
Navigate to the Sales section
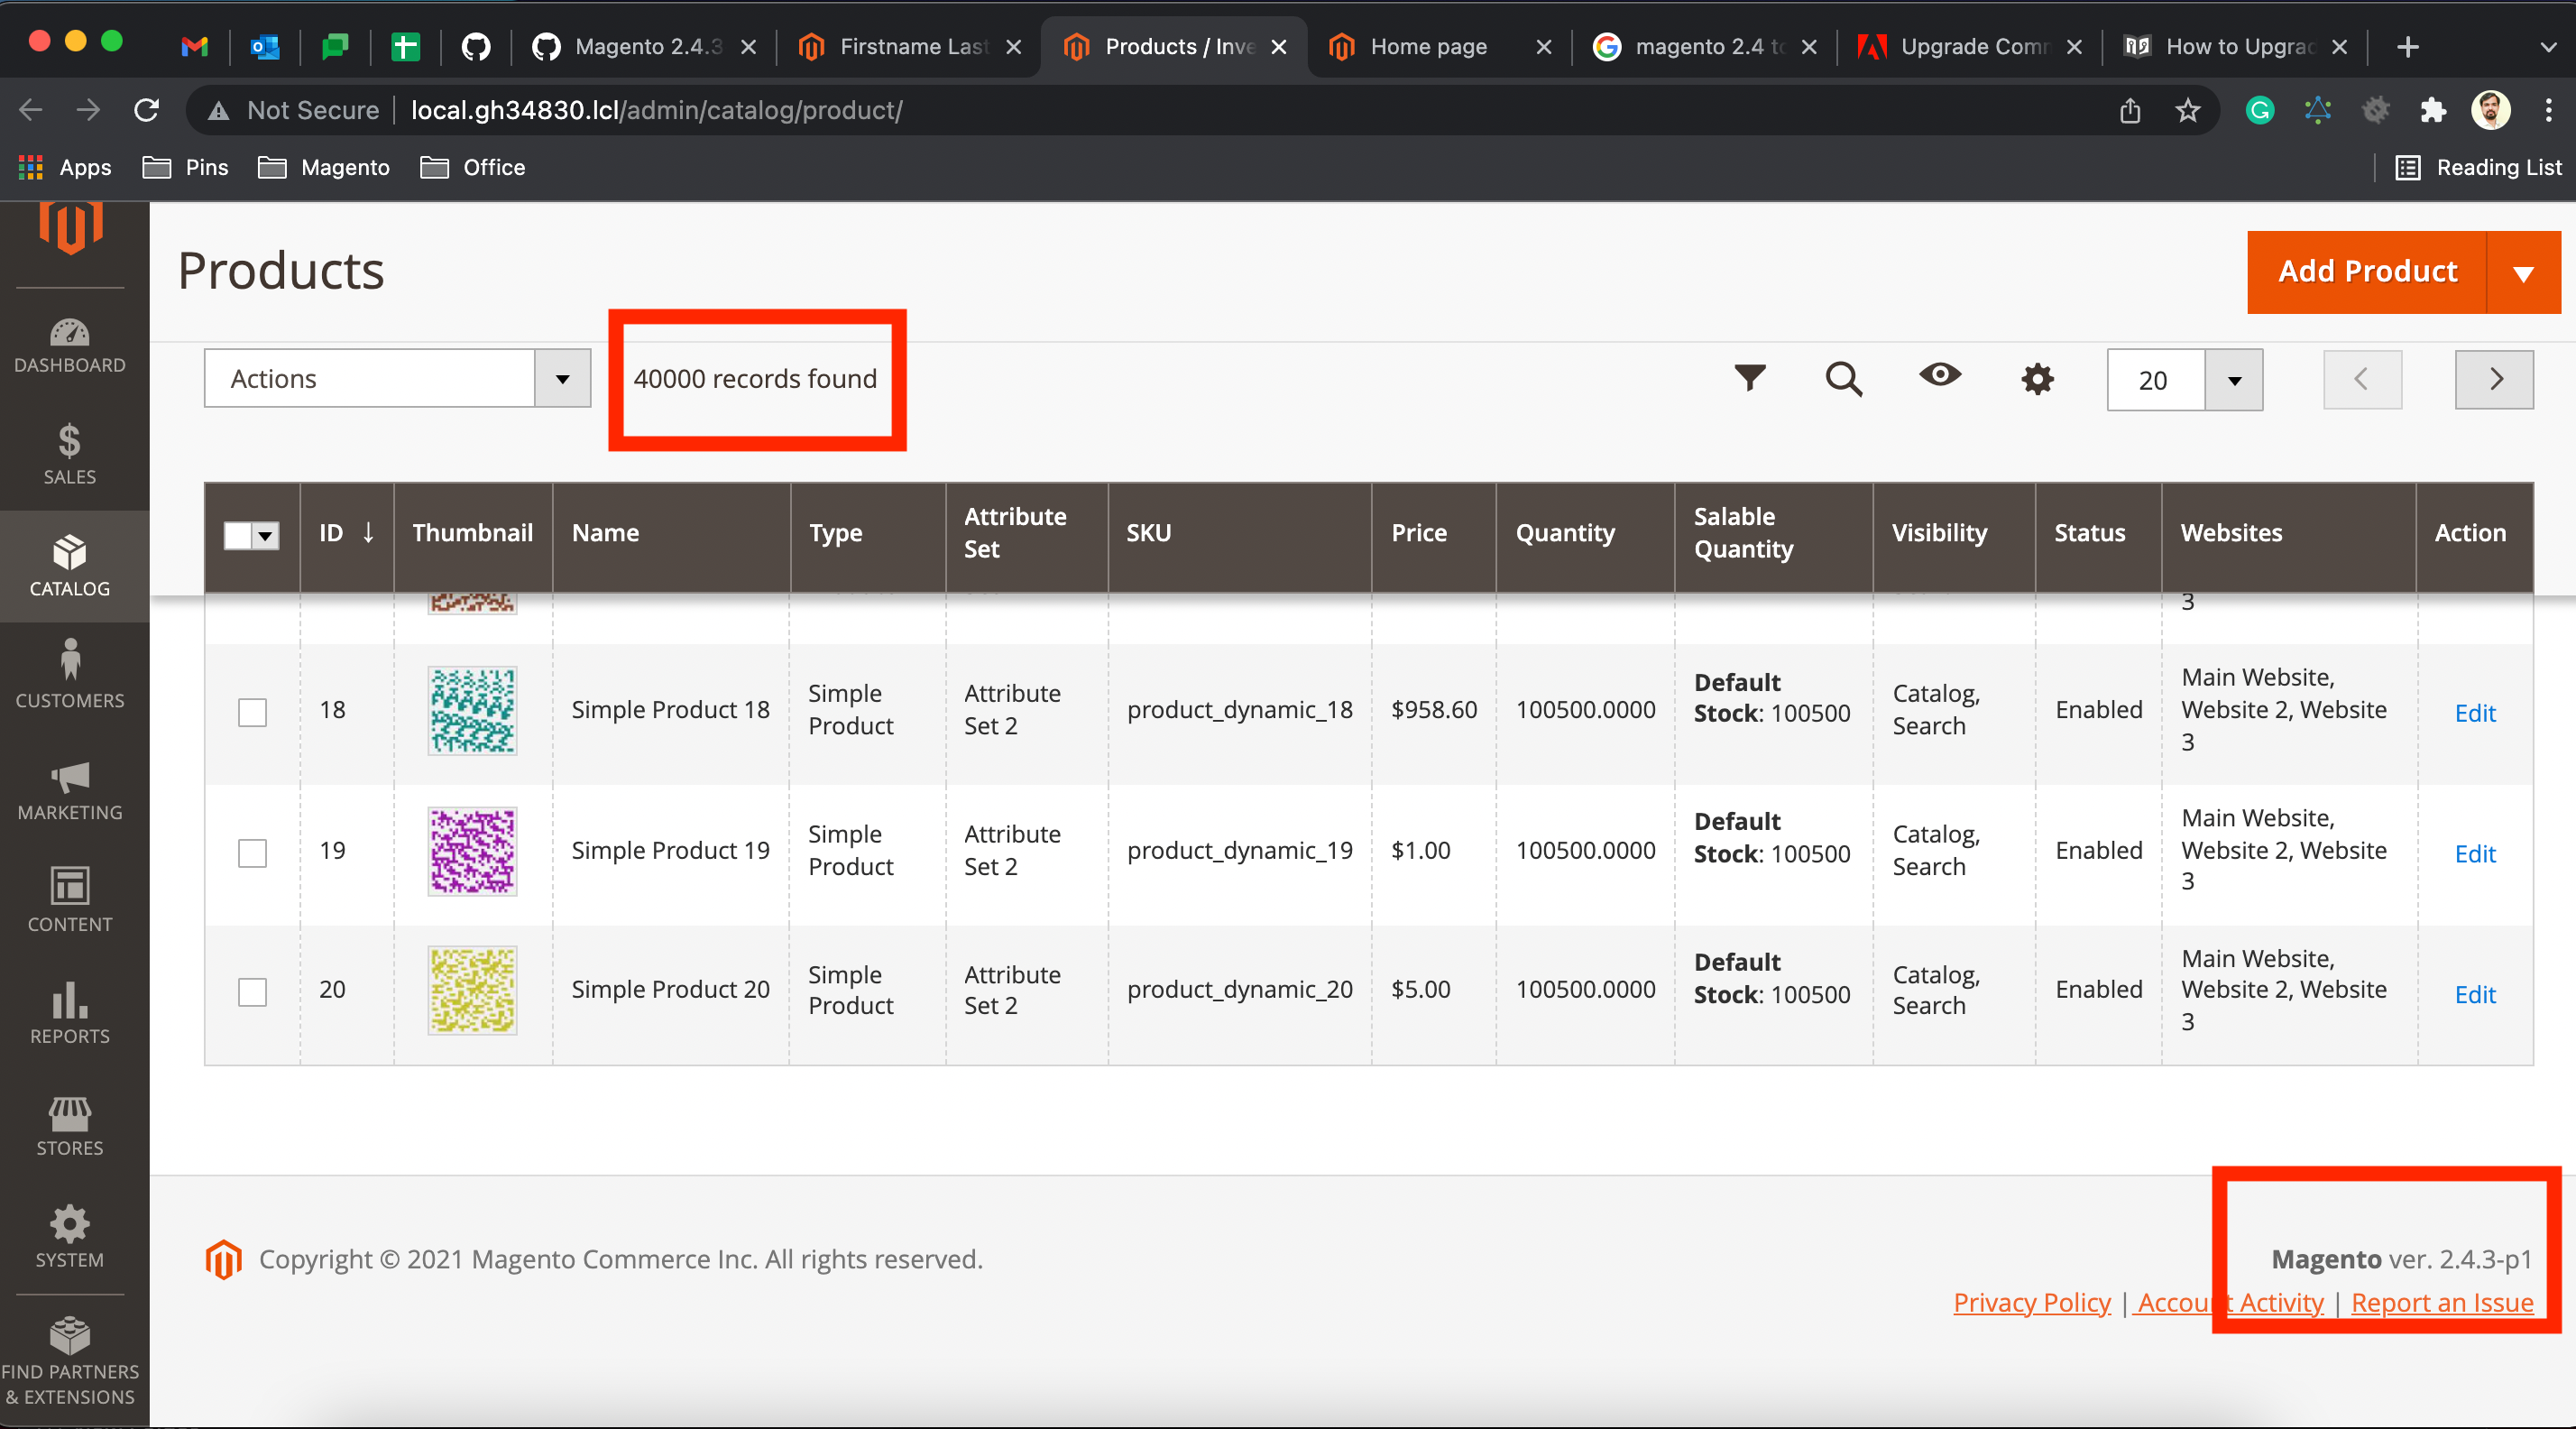(x=69, y=456)
